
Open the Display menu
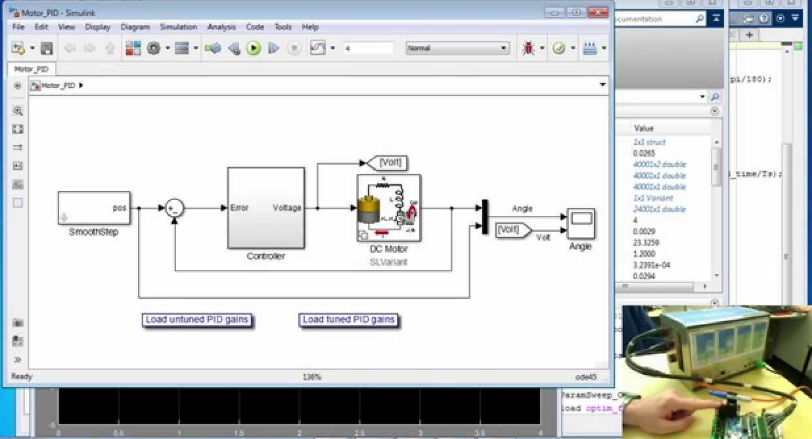(x=97, y=27)
